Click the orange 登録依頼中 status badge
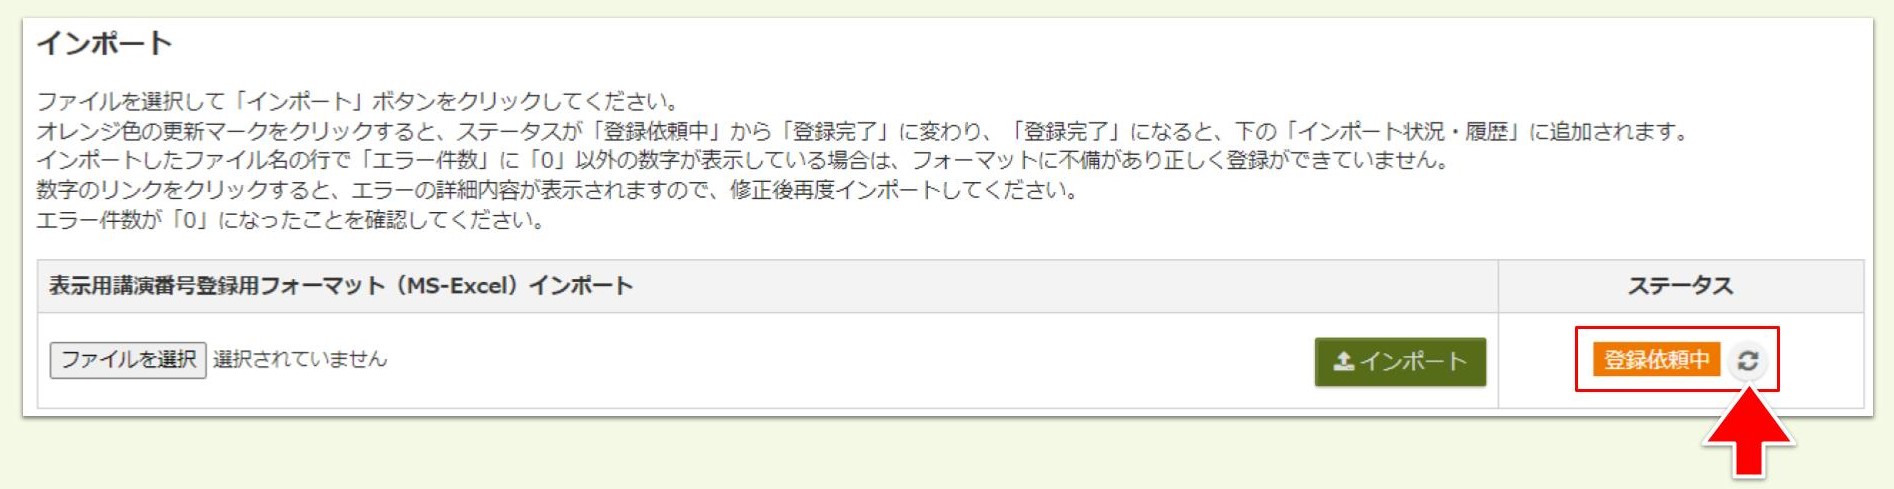Image resolution: width=1894 pixels, height=489 pixels. pyautogui.click(x=1656, y=360)
